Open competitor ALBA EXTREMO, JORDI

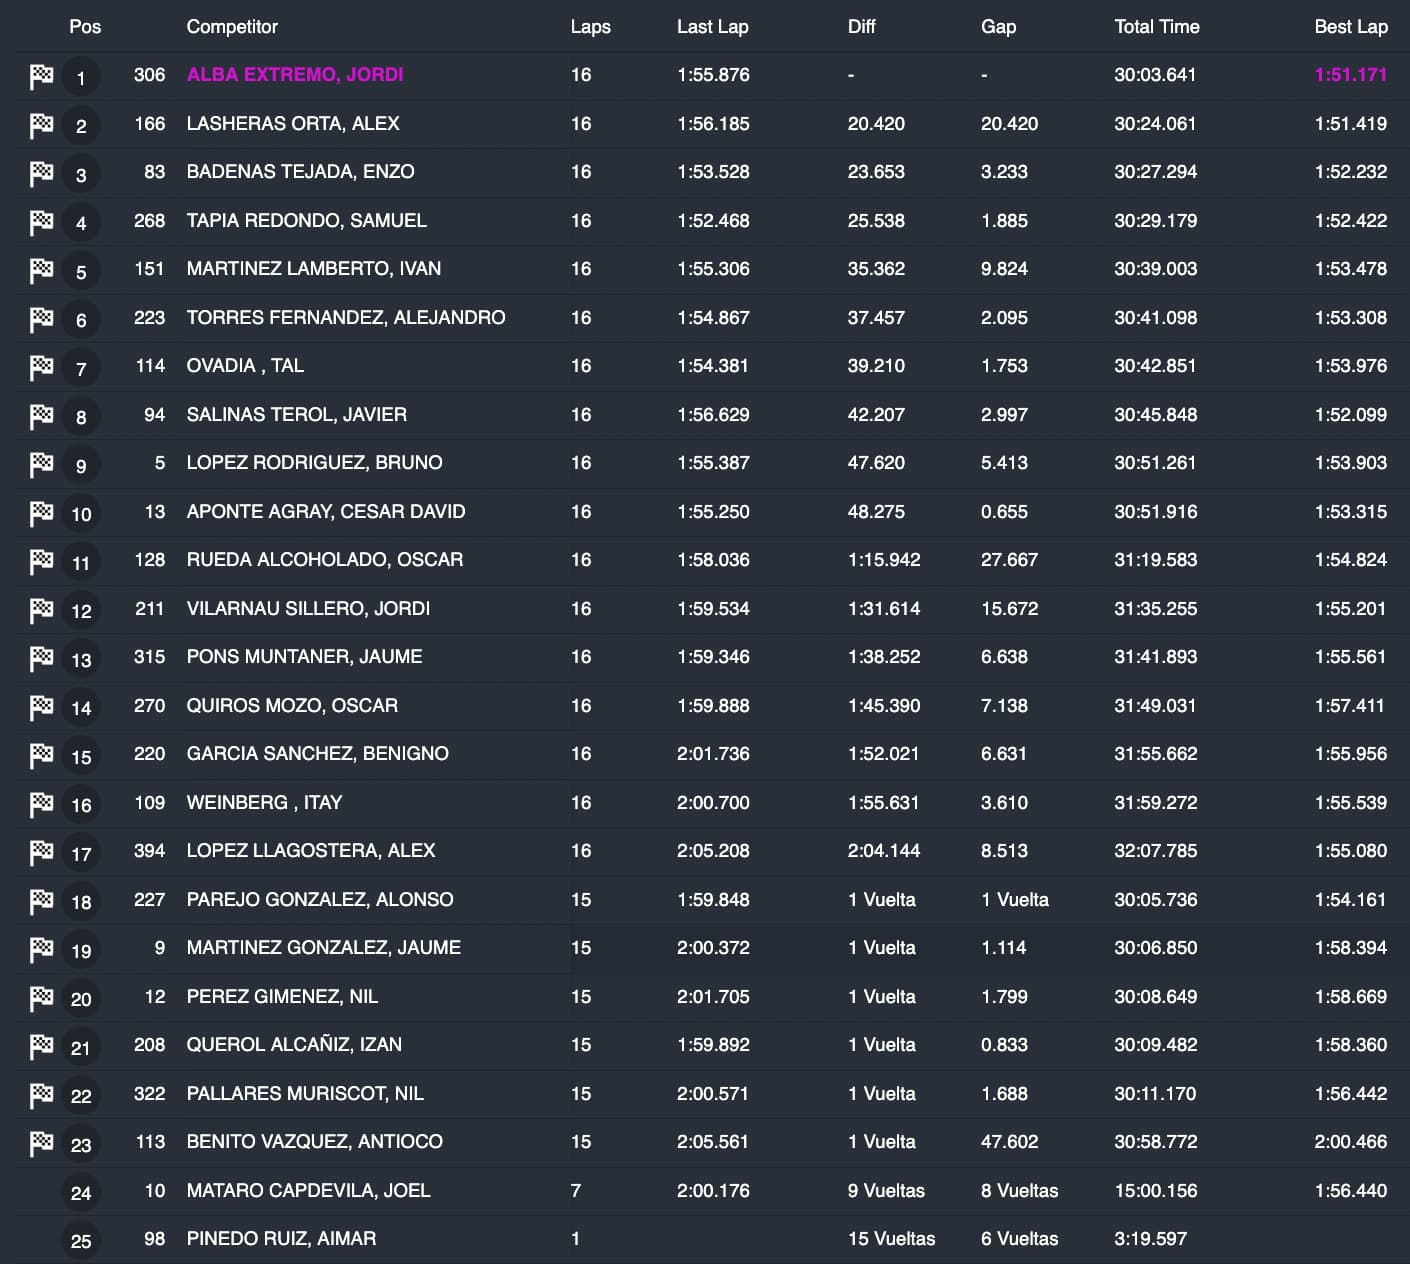(x=295, y=75)
